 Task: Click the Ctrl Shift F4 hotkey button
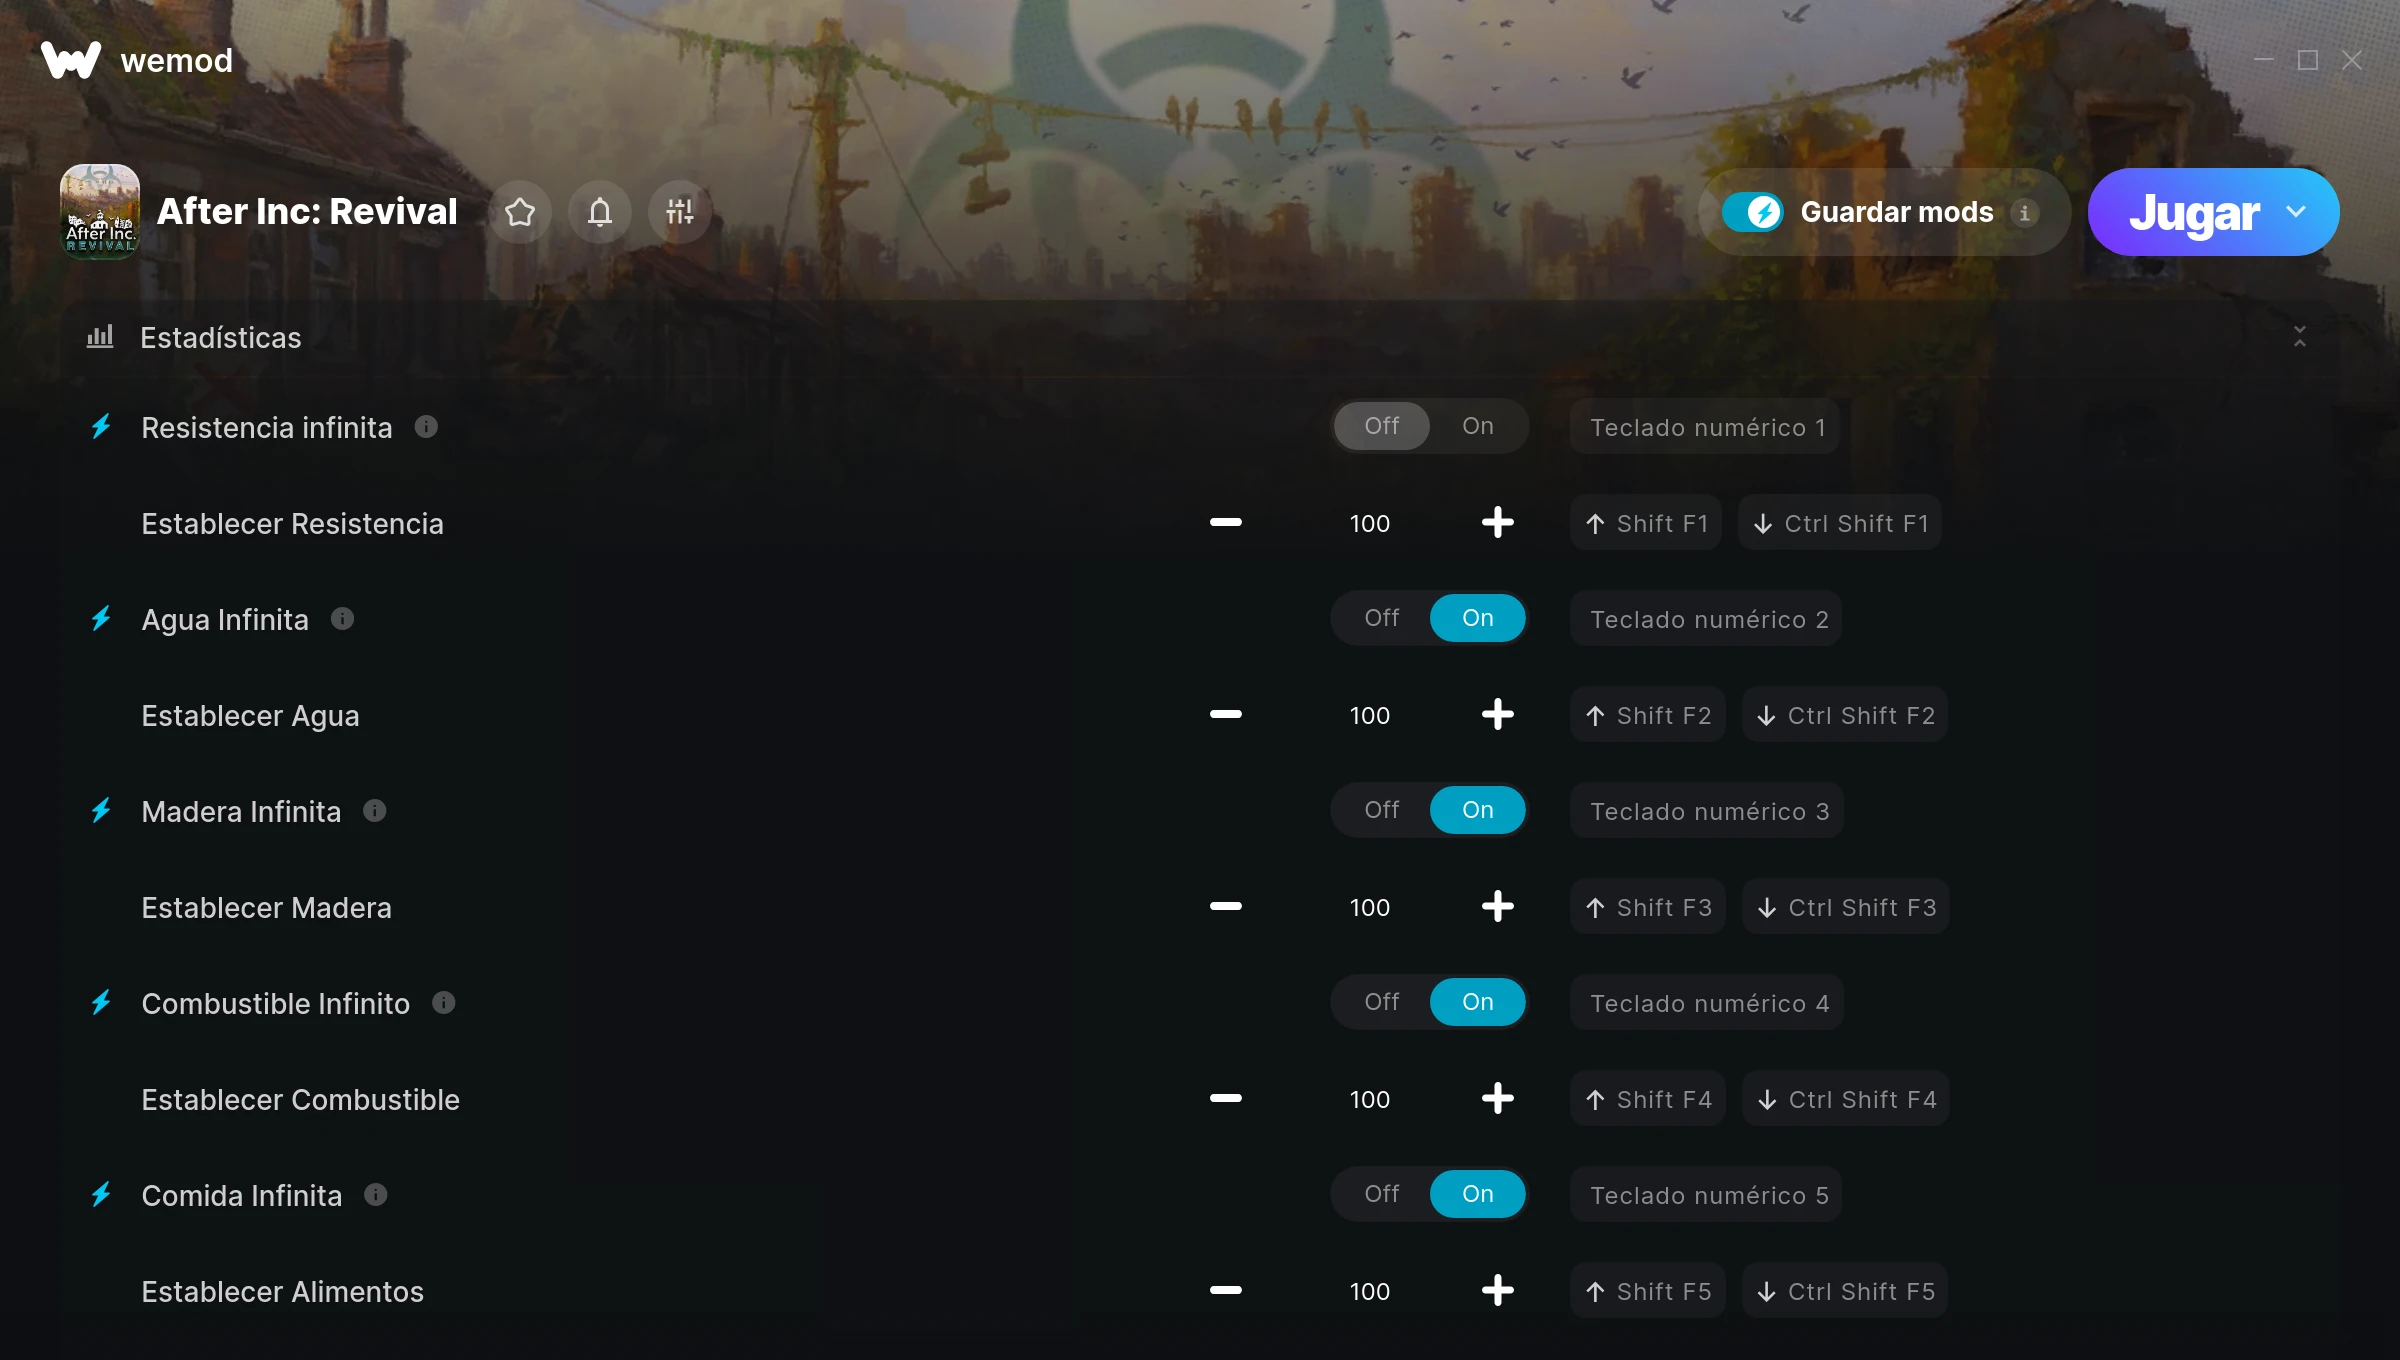coord(1846,1099)
